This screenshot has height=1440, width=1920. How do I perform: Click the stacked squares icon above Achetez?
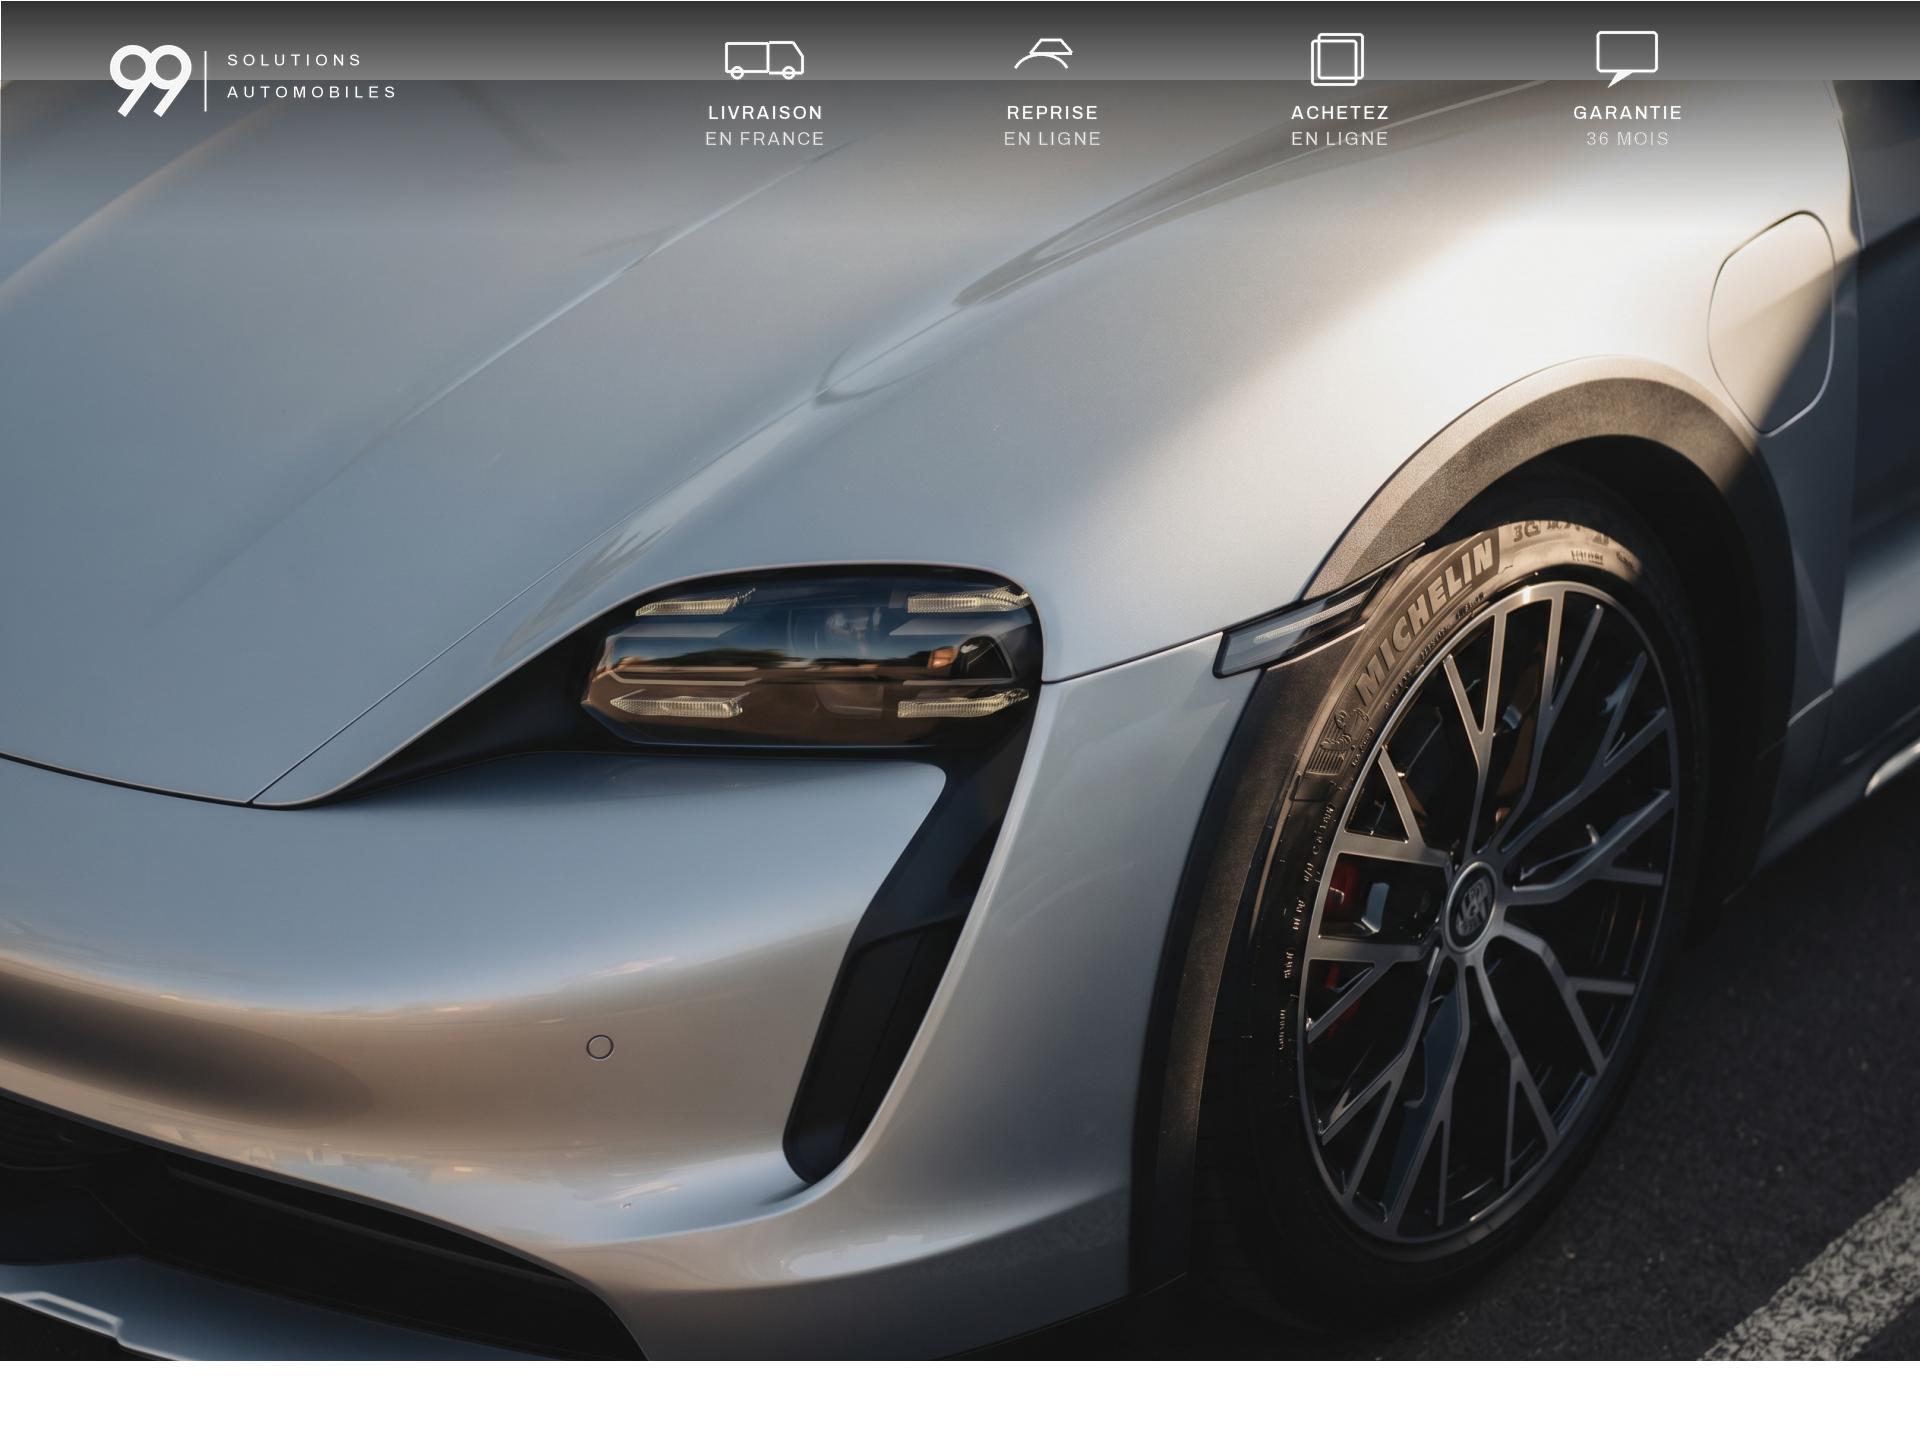pyautogui.click(x=1338, y=59)
